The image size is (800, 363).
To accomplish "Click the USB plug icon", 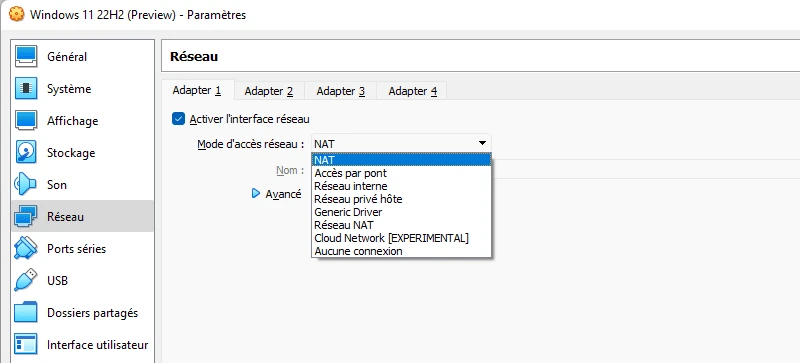I will (x=26, y=281).
